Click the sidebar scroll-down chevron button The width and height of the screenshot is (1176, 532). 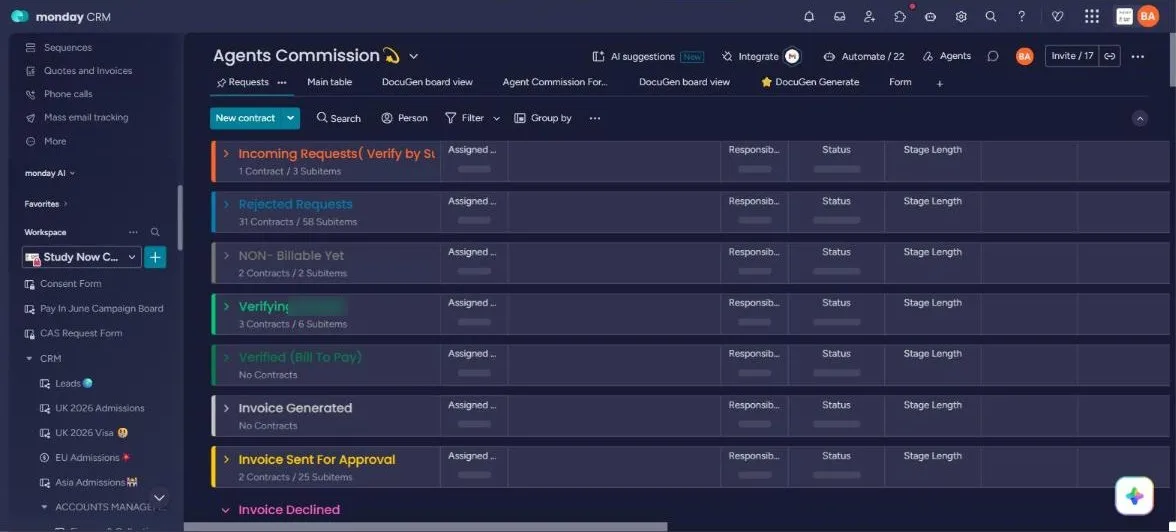click(x=159, y=497)
